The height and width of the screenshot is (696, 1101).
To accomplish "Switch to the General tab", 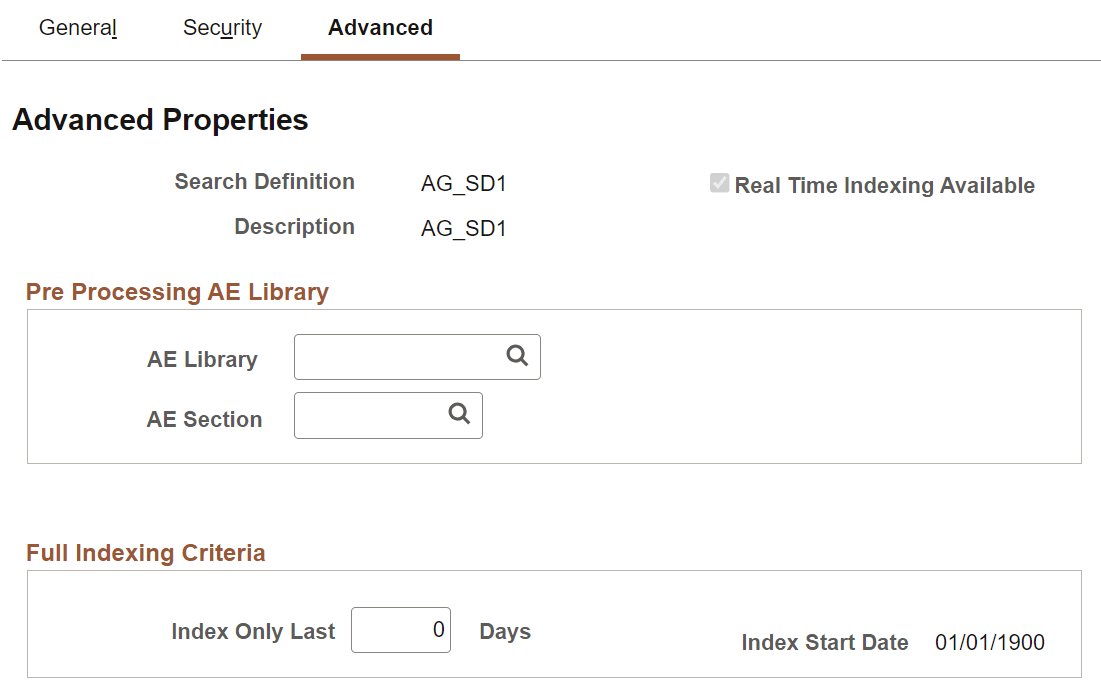I will click(x=76, y=28).
